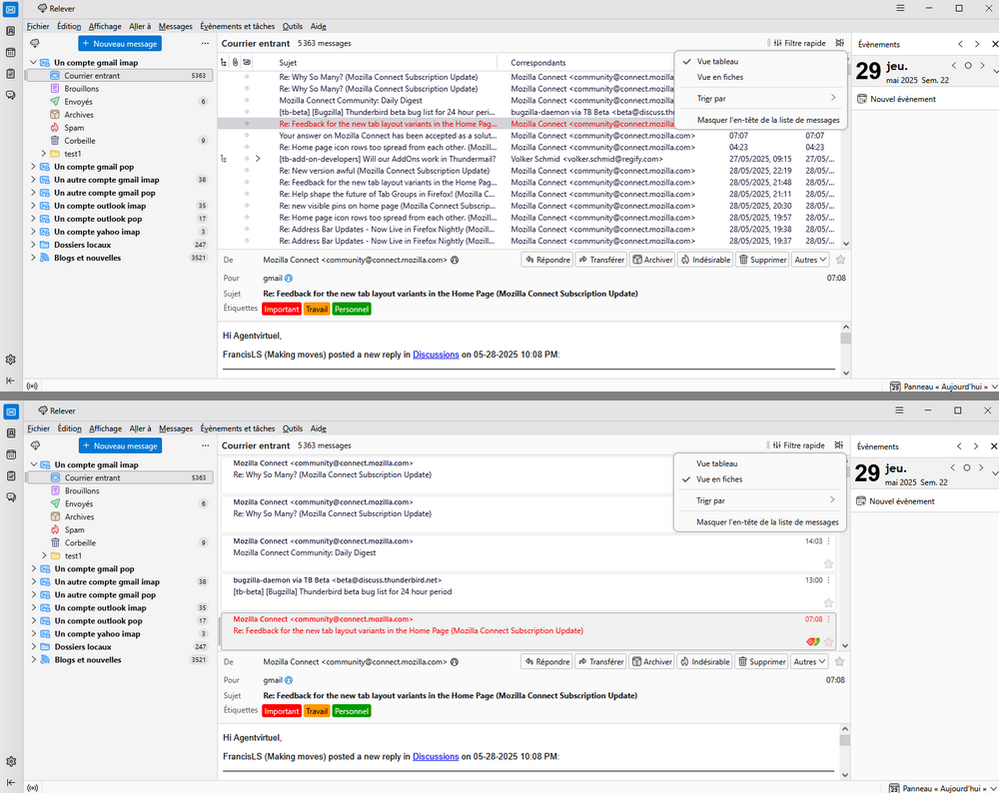The image size is (999, 793).
Task: Expand 'Un compte yahoo imap' in upper folder tree
Action: point(33,232)
